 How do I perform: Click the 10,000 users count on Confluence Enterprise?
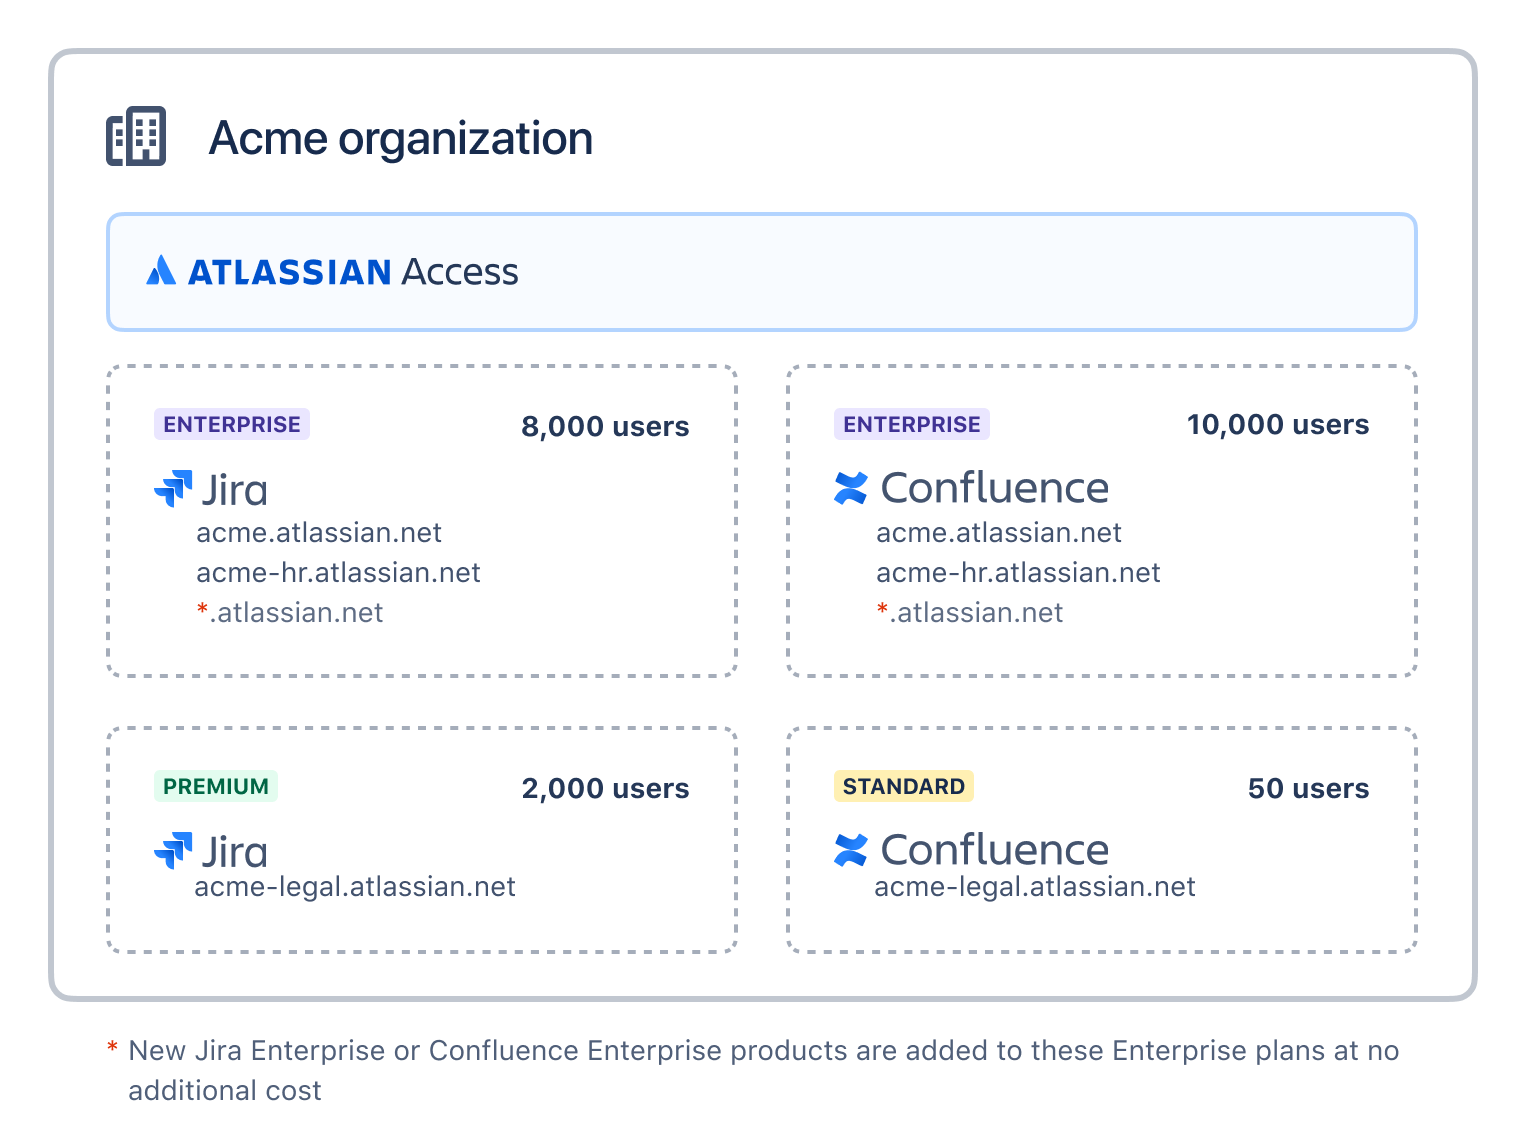(x=1277, y=424)
